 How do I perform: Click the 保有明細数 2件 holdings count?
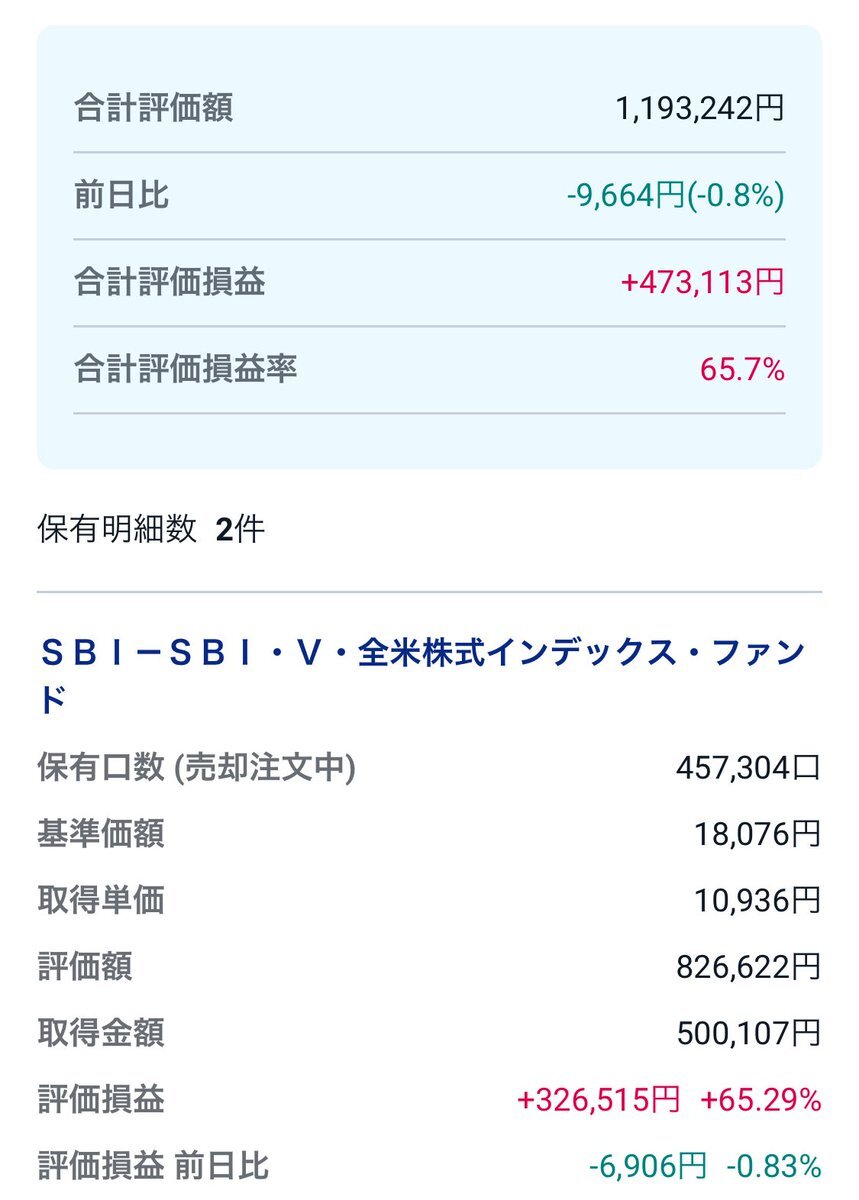(x=151, y=529)
